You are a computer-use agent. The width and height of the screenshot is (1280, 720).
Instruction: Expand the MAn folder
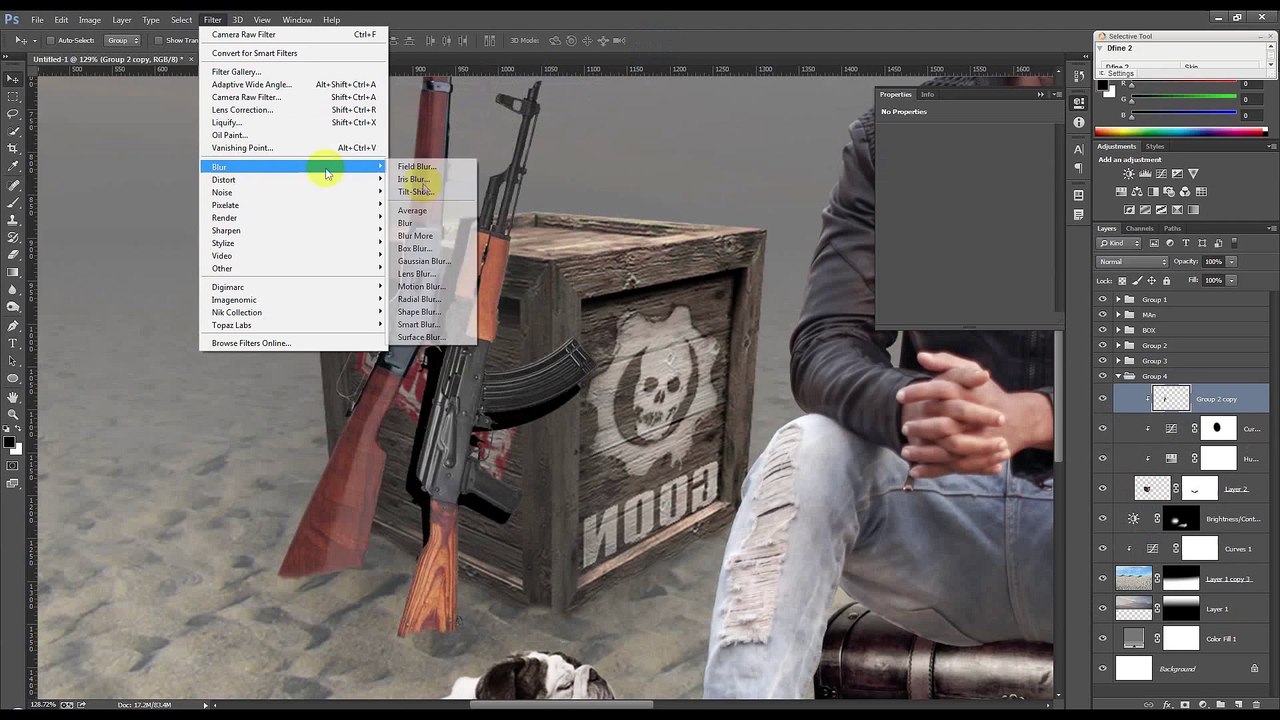[1118, 315]
